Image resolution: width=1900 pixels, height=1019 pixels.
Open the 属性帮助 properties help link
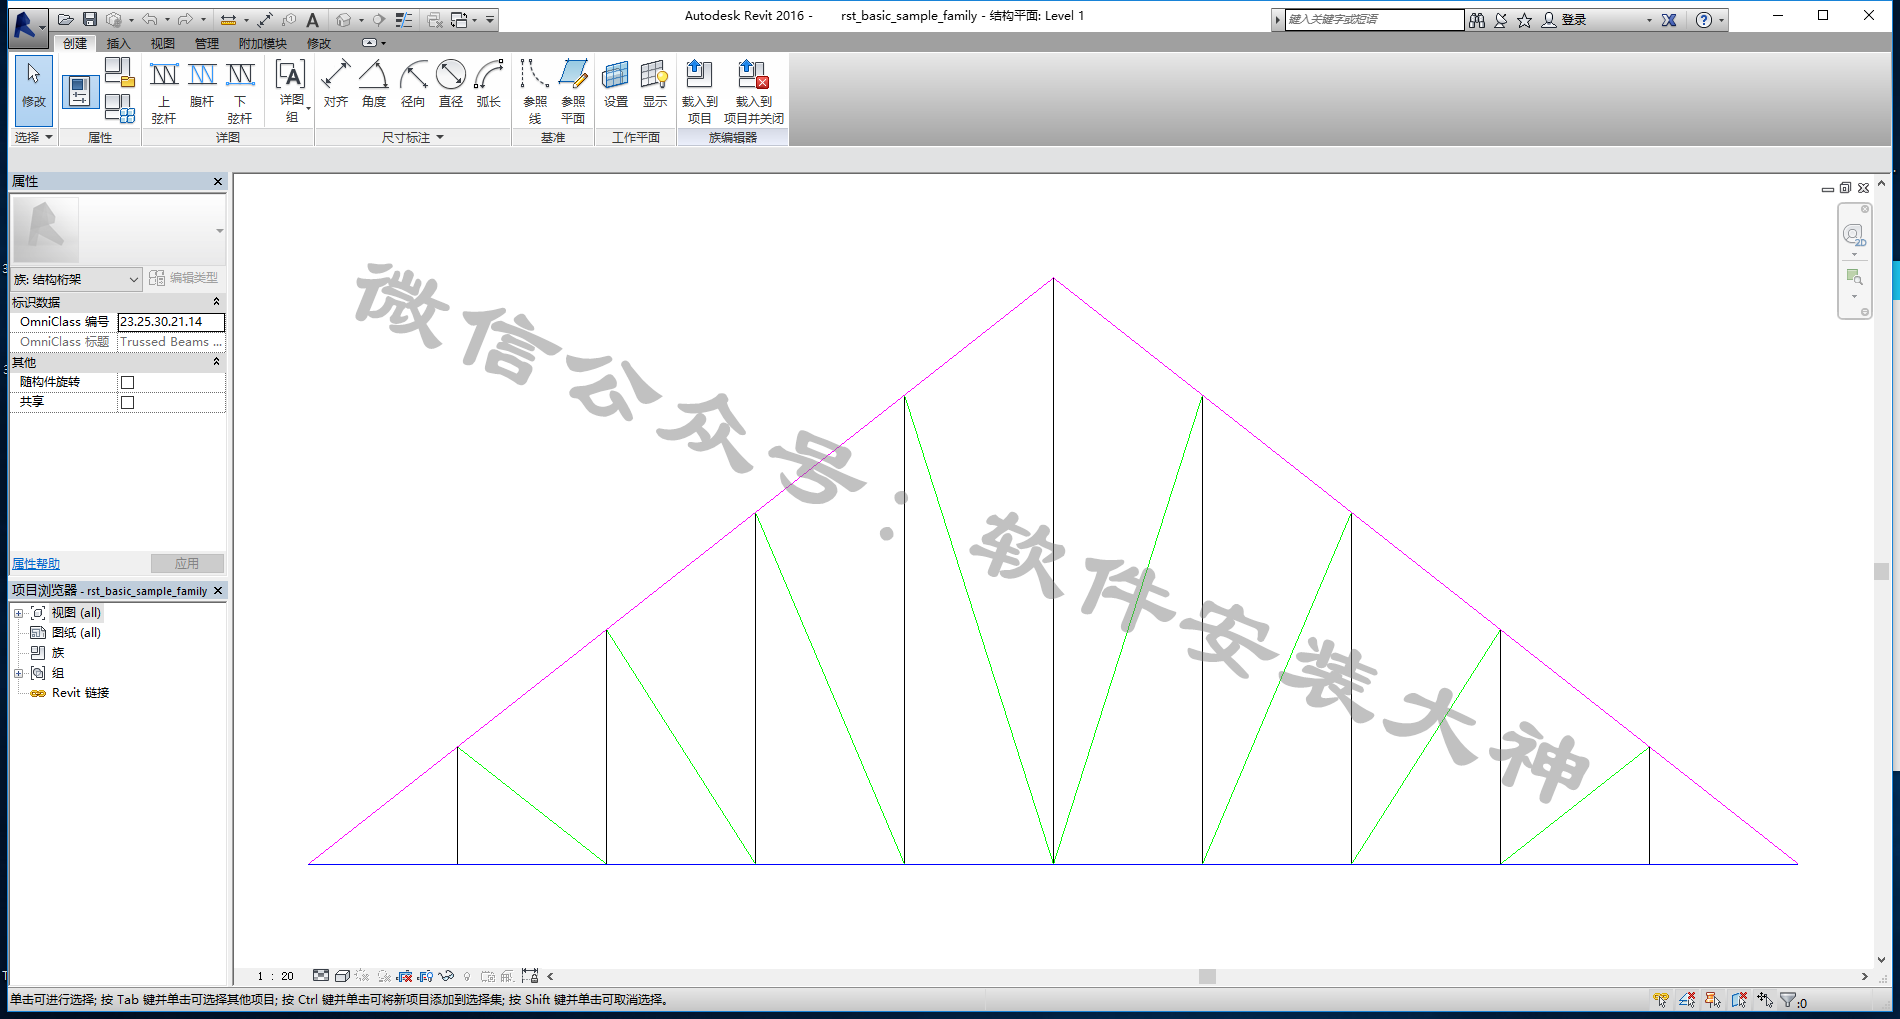pos(36,564)
